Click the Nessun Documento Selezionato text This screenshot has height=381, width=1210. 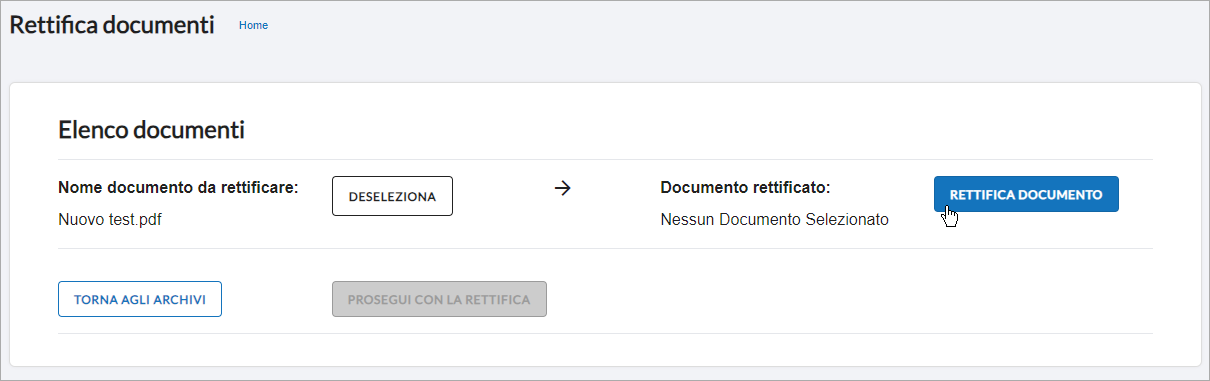coord(774,220)
